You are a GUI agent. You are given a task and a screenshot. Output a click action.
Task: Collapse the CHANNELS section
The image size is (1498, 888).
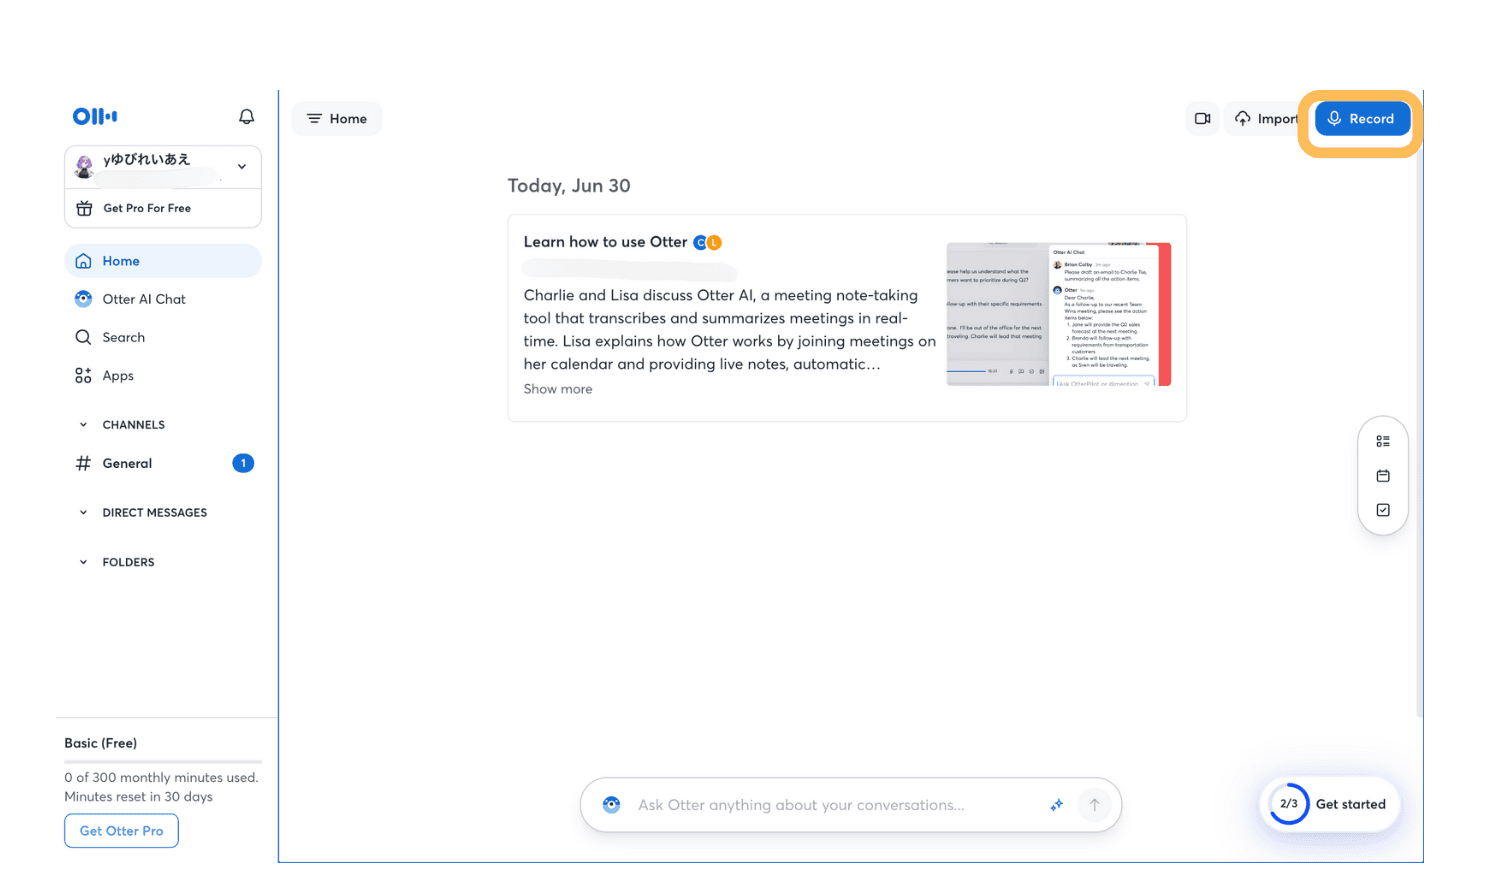(x=83, y=425)
